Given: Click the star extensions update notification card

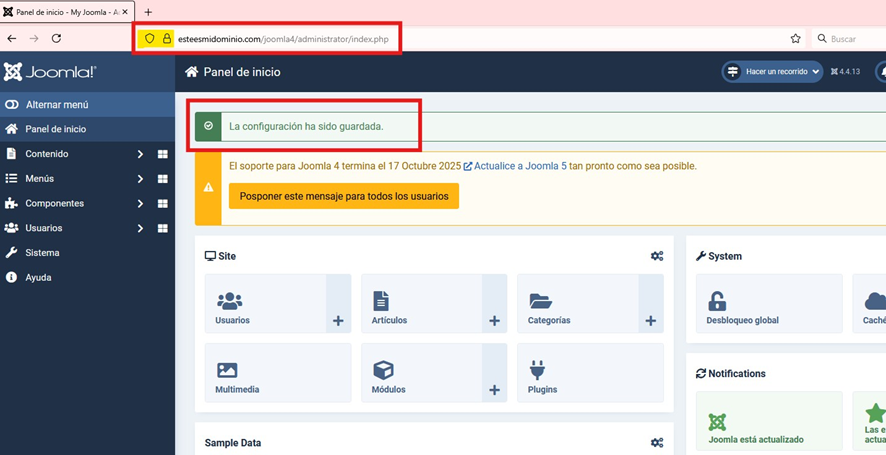Looking at the screenshot, I should click(869, 422).
